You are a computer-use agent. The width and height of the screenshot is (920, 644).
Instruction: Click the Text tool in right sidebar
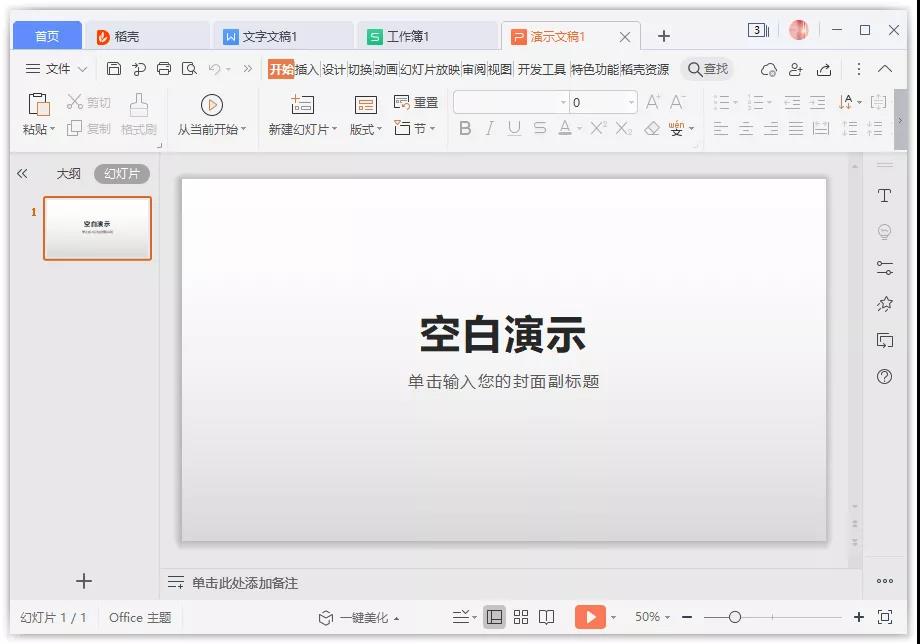tap(884, 196)
